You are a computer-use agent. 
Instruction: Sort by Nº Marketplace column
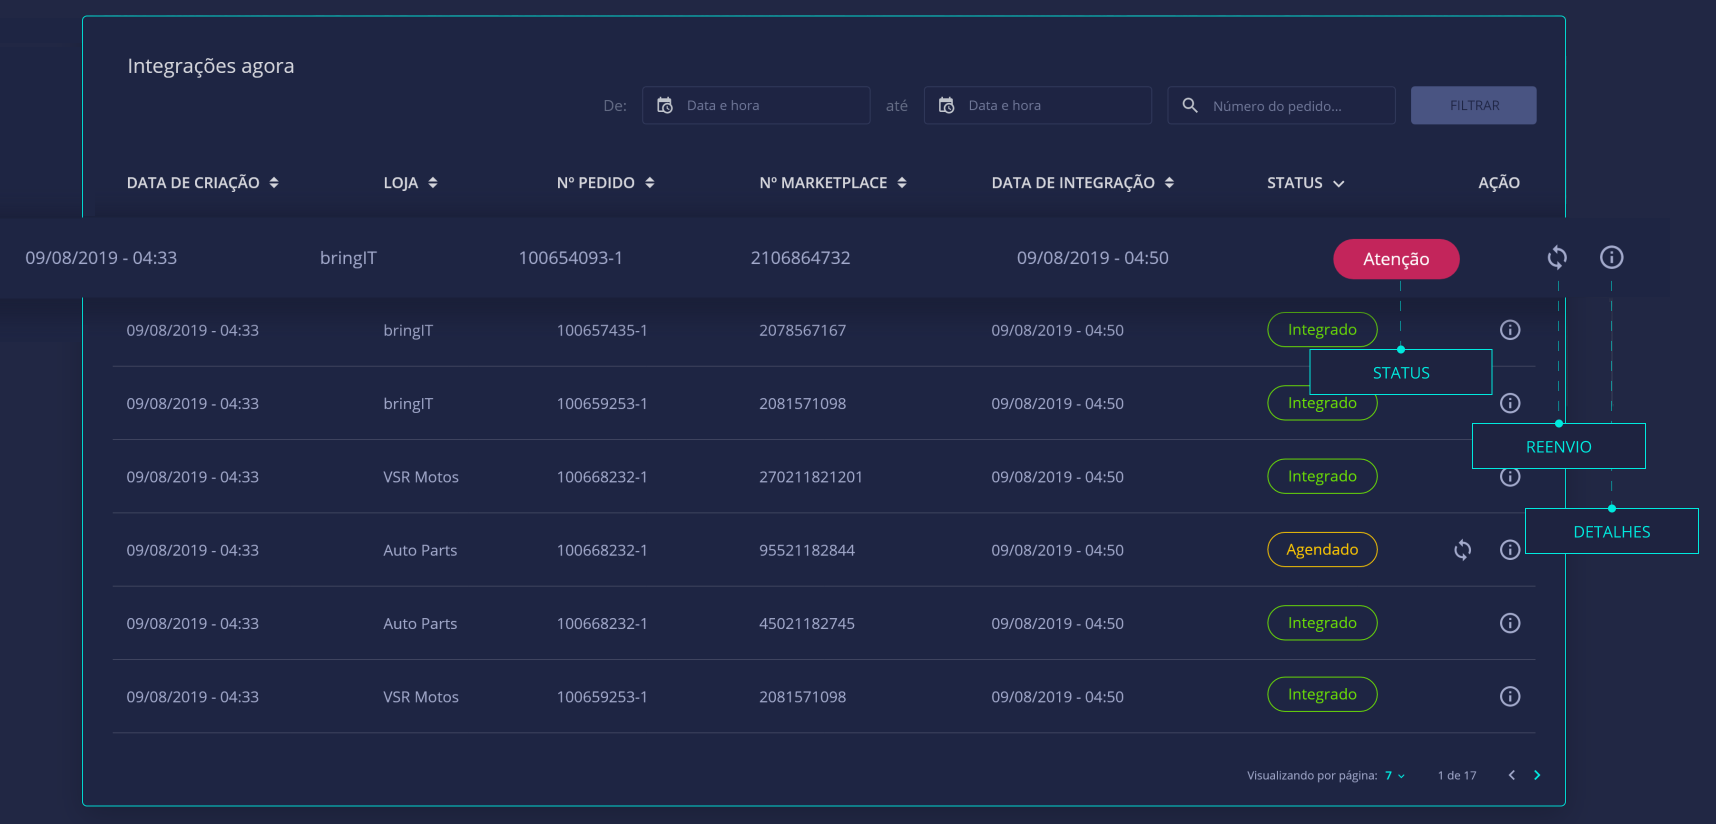pos(902,183)
